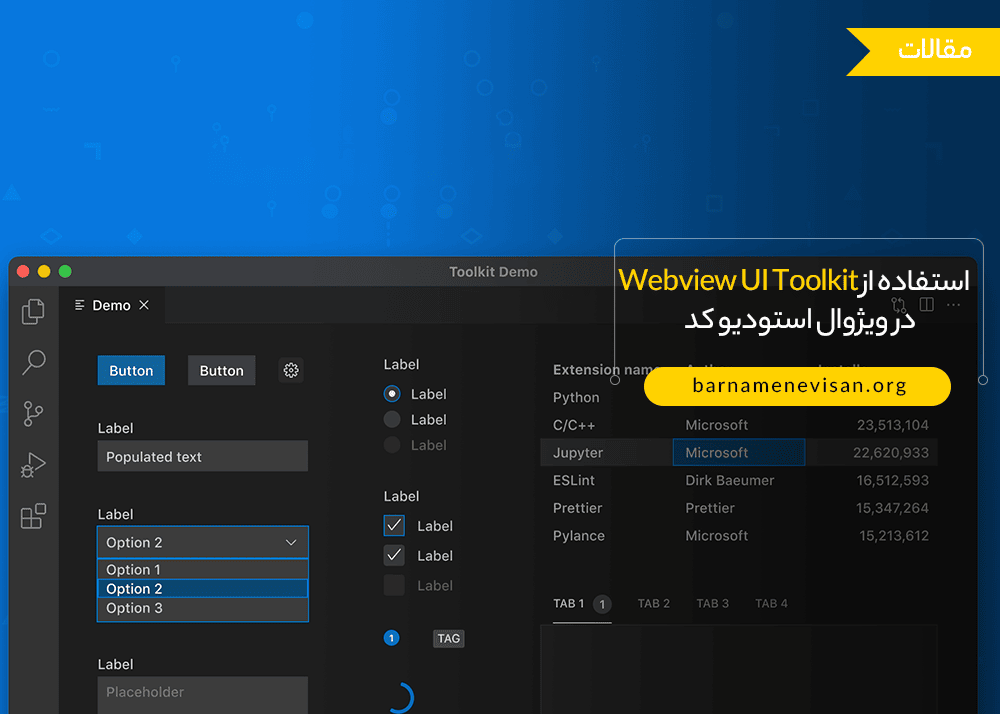Click the Python extension row name

576,397
